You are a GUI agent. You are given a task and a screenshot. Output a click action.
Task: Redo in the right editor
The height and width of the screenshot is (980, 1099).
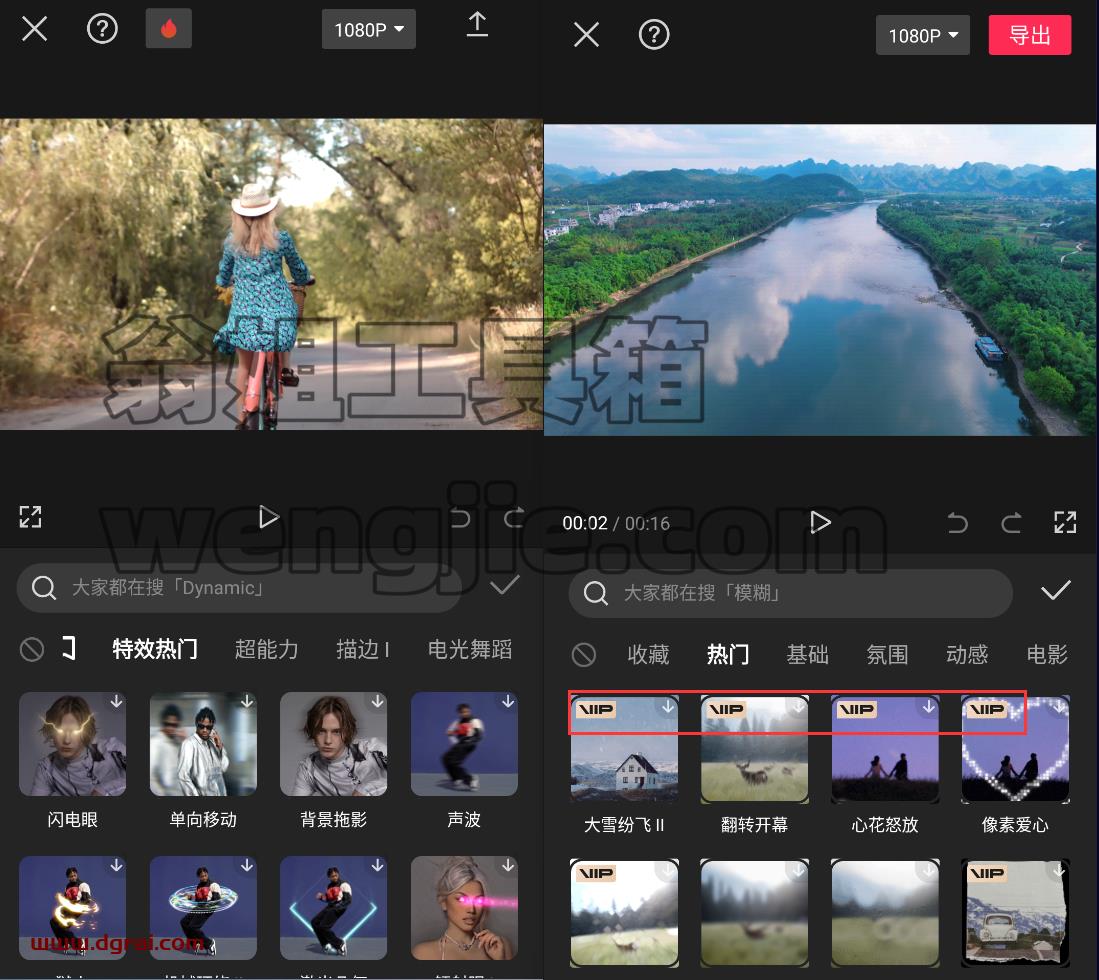[1011, 523]
